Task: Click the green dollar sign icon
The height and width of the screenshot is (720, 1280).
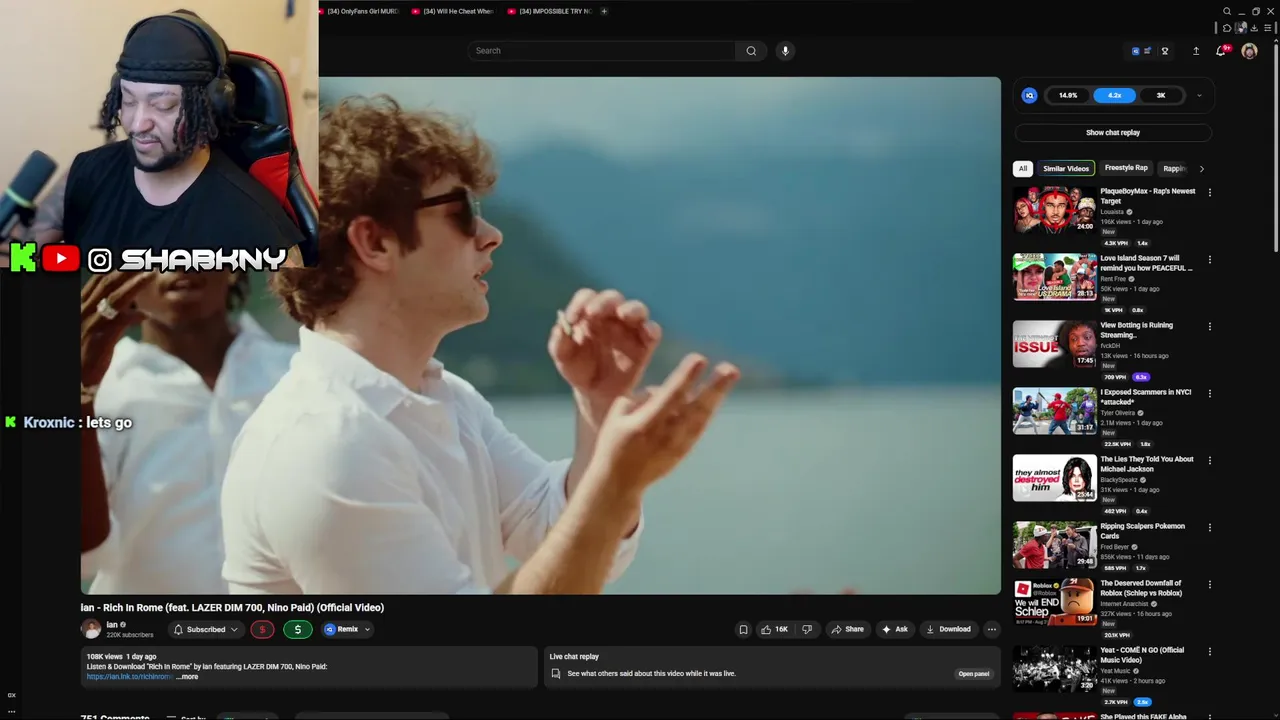Action: pyautogui.click(x=297, y=629)
